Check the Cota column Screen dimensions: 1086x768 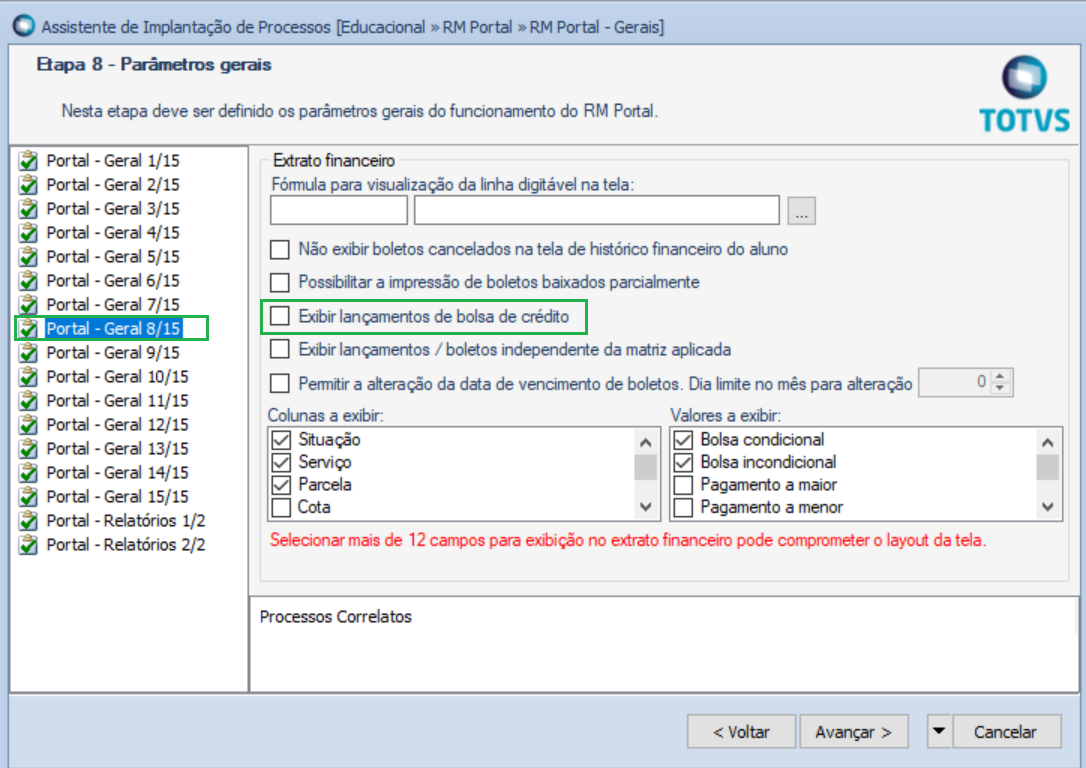pyautogui.click(x=281, y=508)
